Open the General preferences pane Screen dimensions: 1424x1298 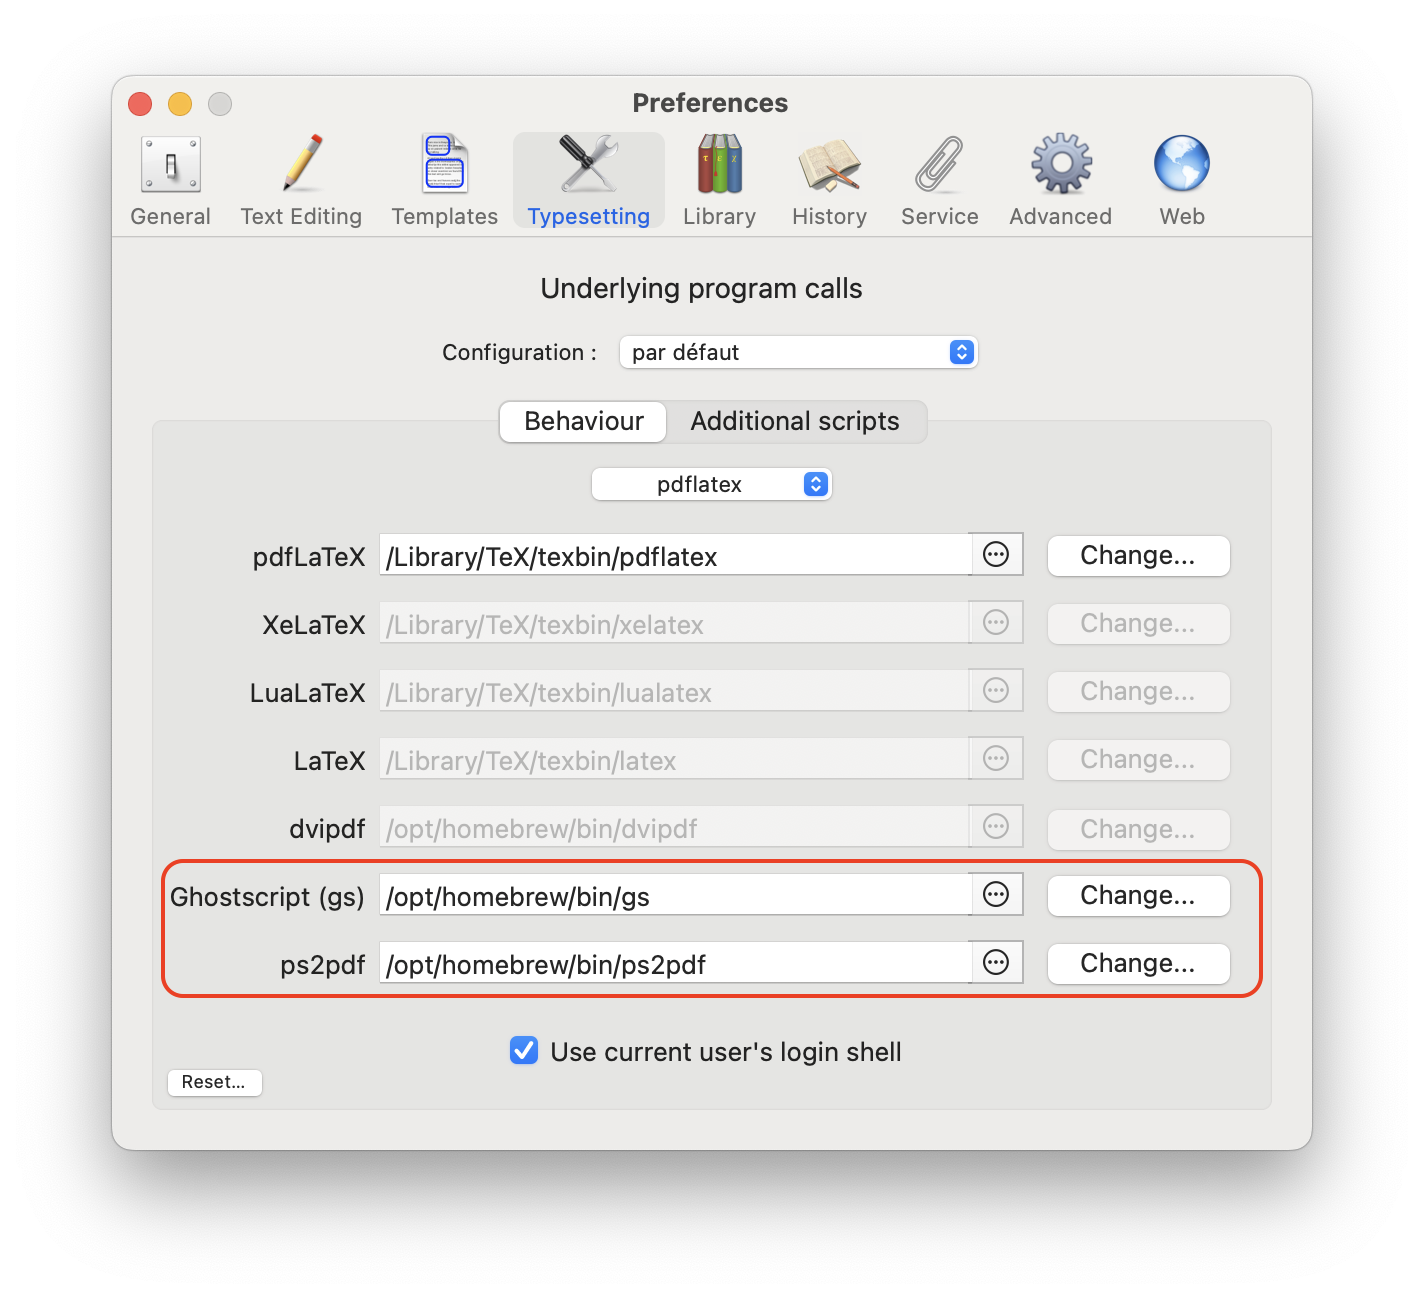click(170, 181)
